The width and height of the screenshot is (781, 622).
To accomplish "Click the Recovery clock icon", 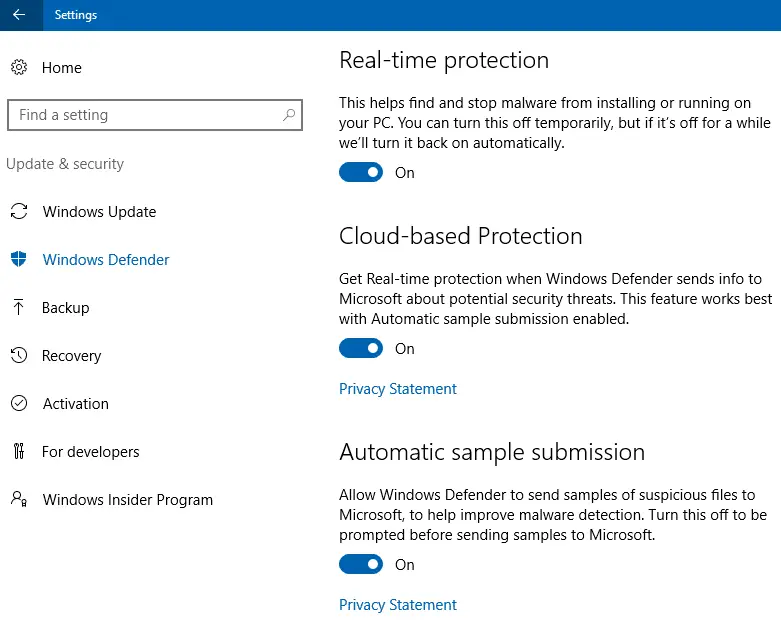I will (x=19, y=355).
